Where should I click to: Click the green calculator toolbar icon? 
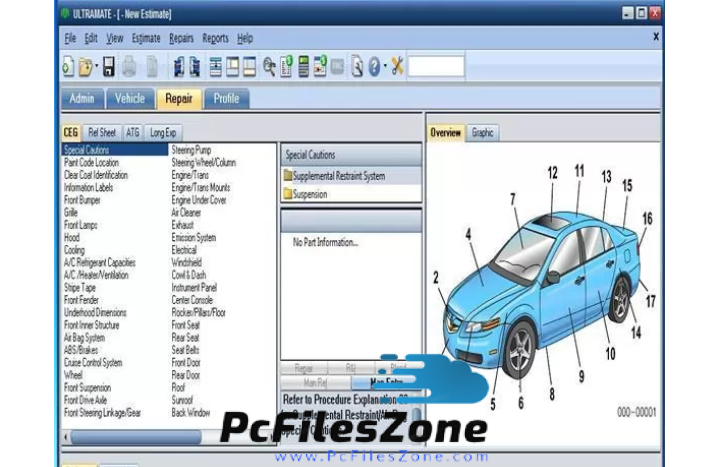tap(303, 67)
